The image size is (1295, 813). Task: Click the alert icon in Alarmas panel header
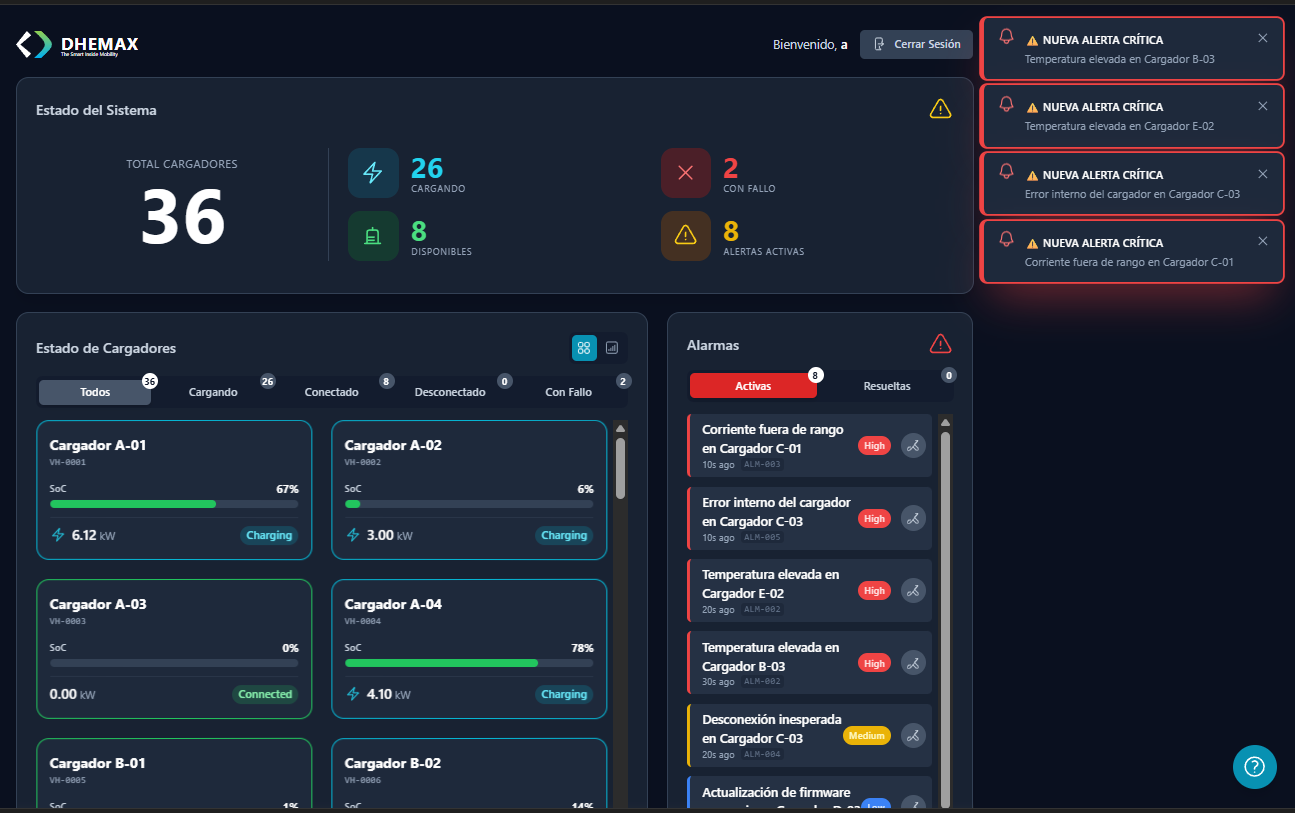pos(939,344)
